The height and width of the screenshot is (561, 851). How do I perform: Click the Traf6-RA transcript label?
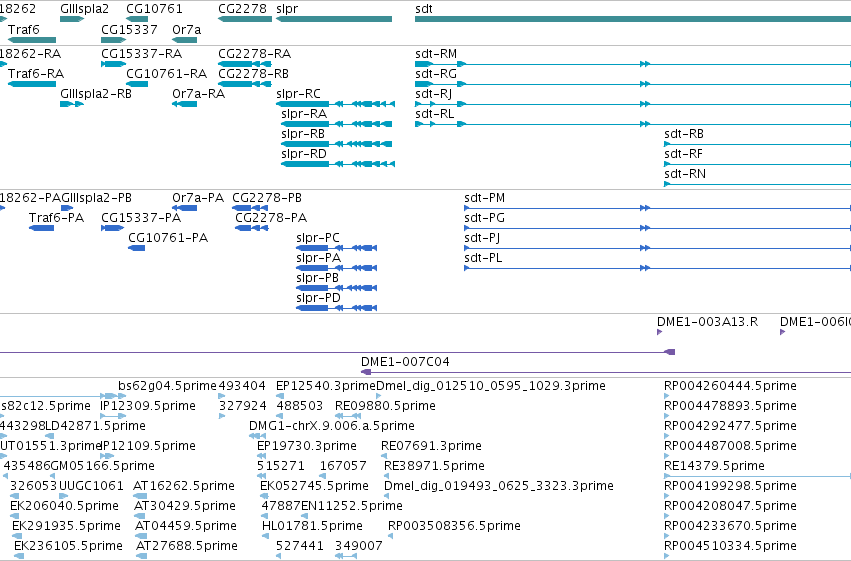36,73
